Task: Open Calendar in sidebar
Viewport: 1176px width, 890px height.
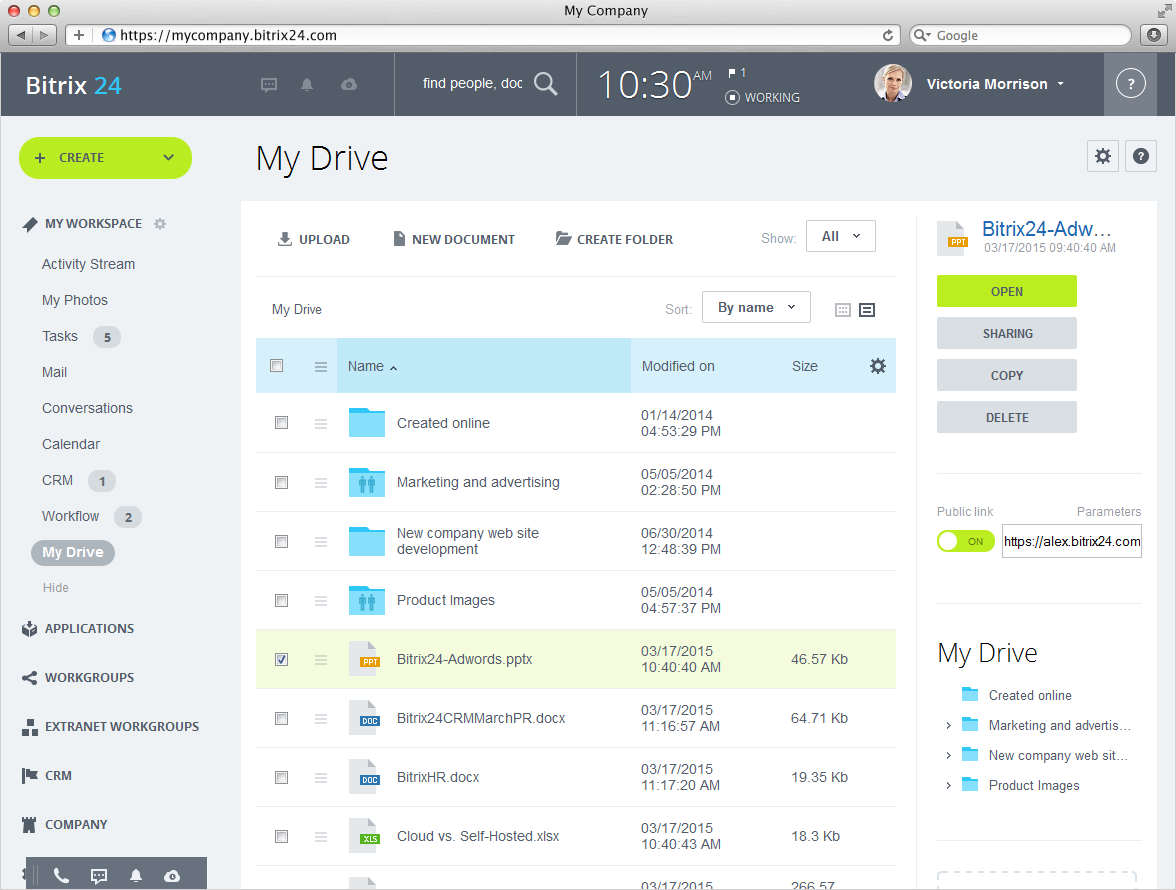Action: tap(70, 444)
